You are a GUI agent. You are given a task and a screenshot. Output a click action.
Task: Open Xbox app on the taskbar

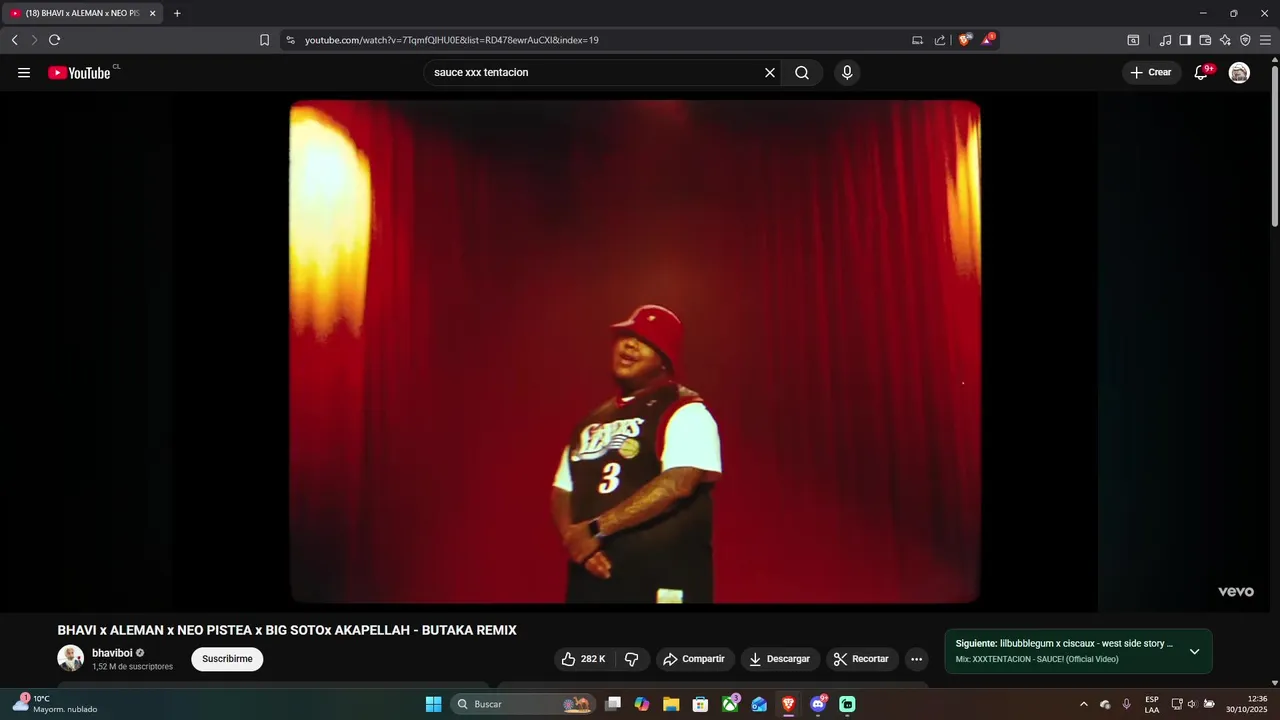coord(731,704)
